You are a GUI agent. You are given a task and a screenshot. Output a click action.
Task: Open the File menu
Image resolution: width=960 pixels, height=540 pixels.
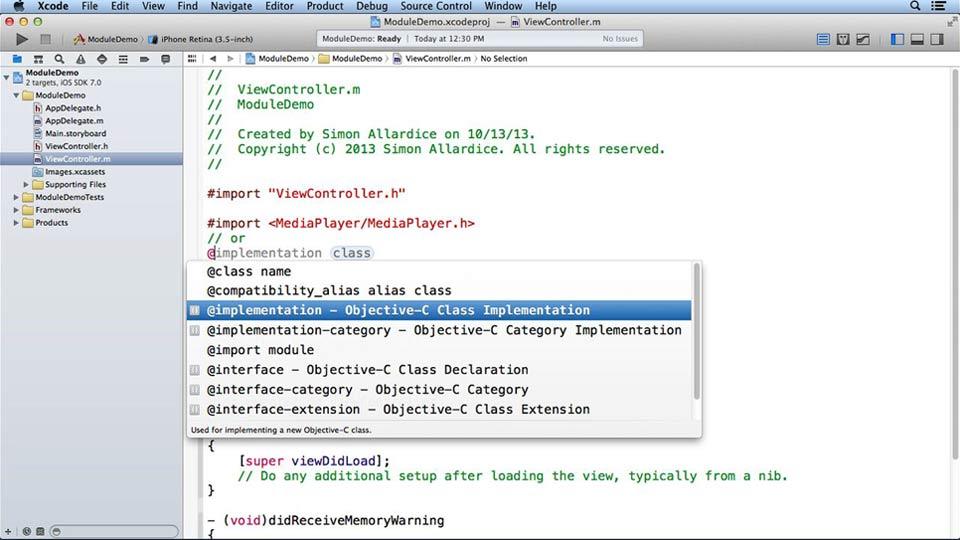coord(89,6)
